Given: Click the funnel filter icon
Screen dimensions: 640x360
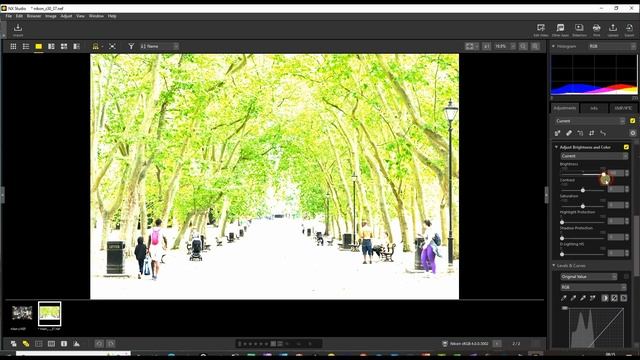Looking at the screenshot, I should click(131, 47).
